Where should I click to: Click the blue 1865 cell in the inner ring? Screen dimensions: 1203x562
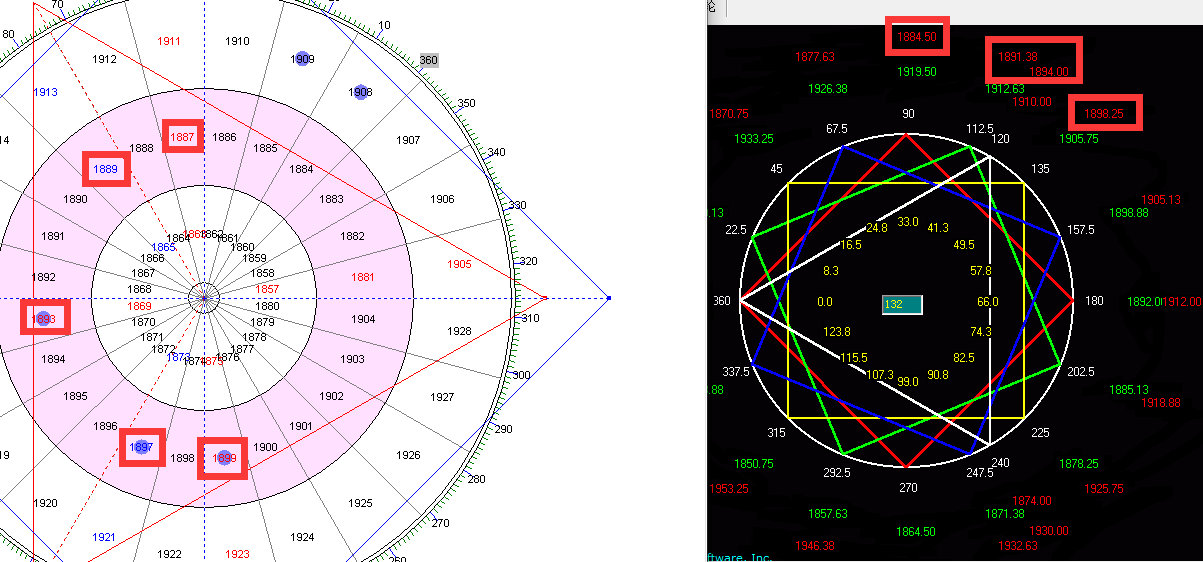point(163,246)
